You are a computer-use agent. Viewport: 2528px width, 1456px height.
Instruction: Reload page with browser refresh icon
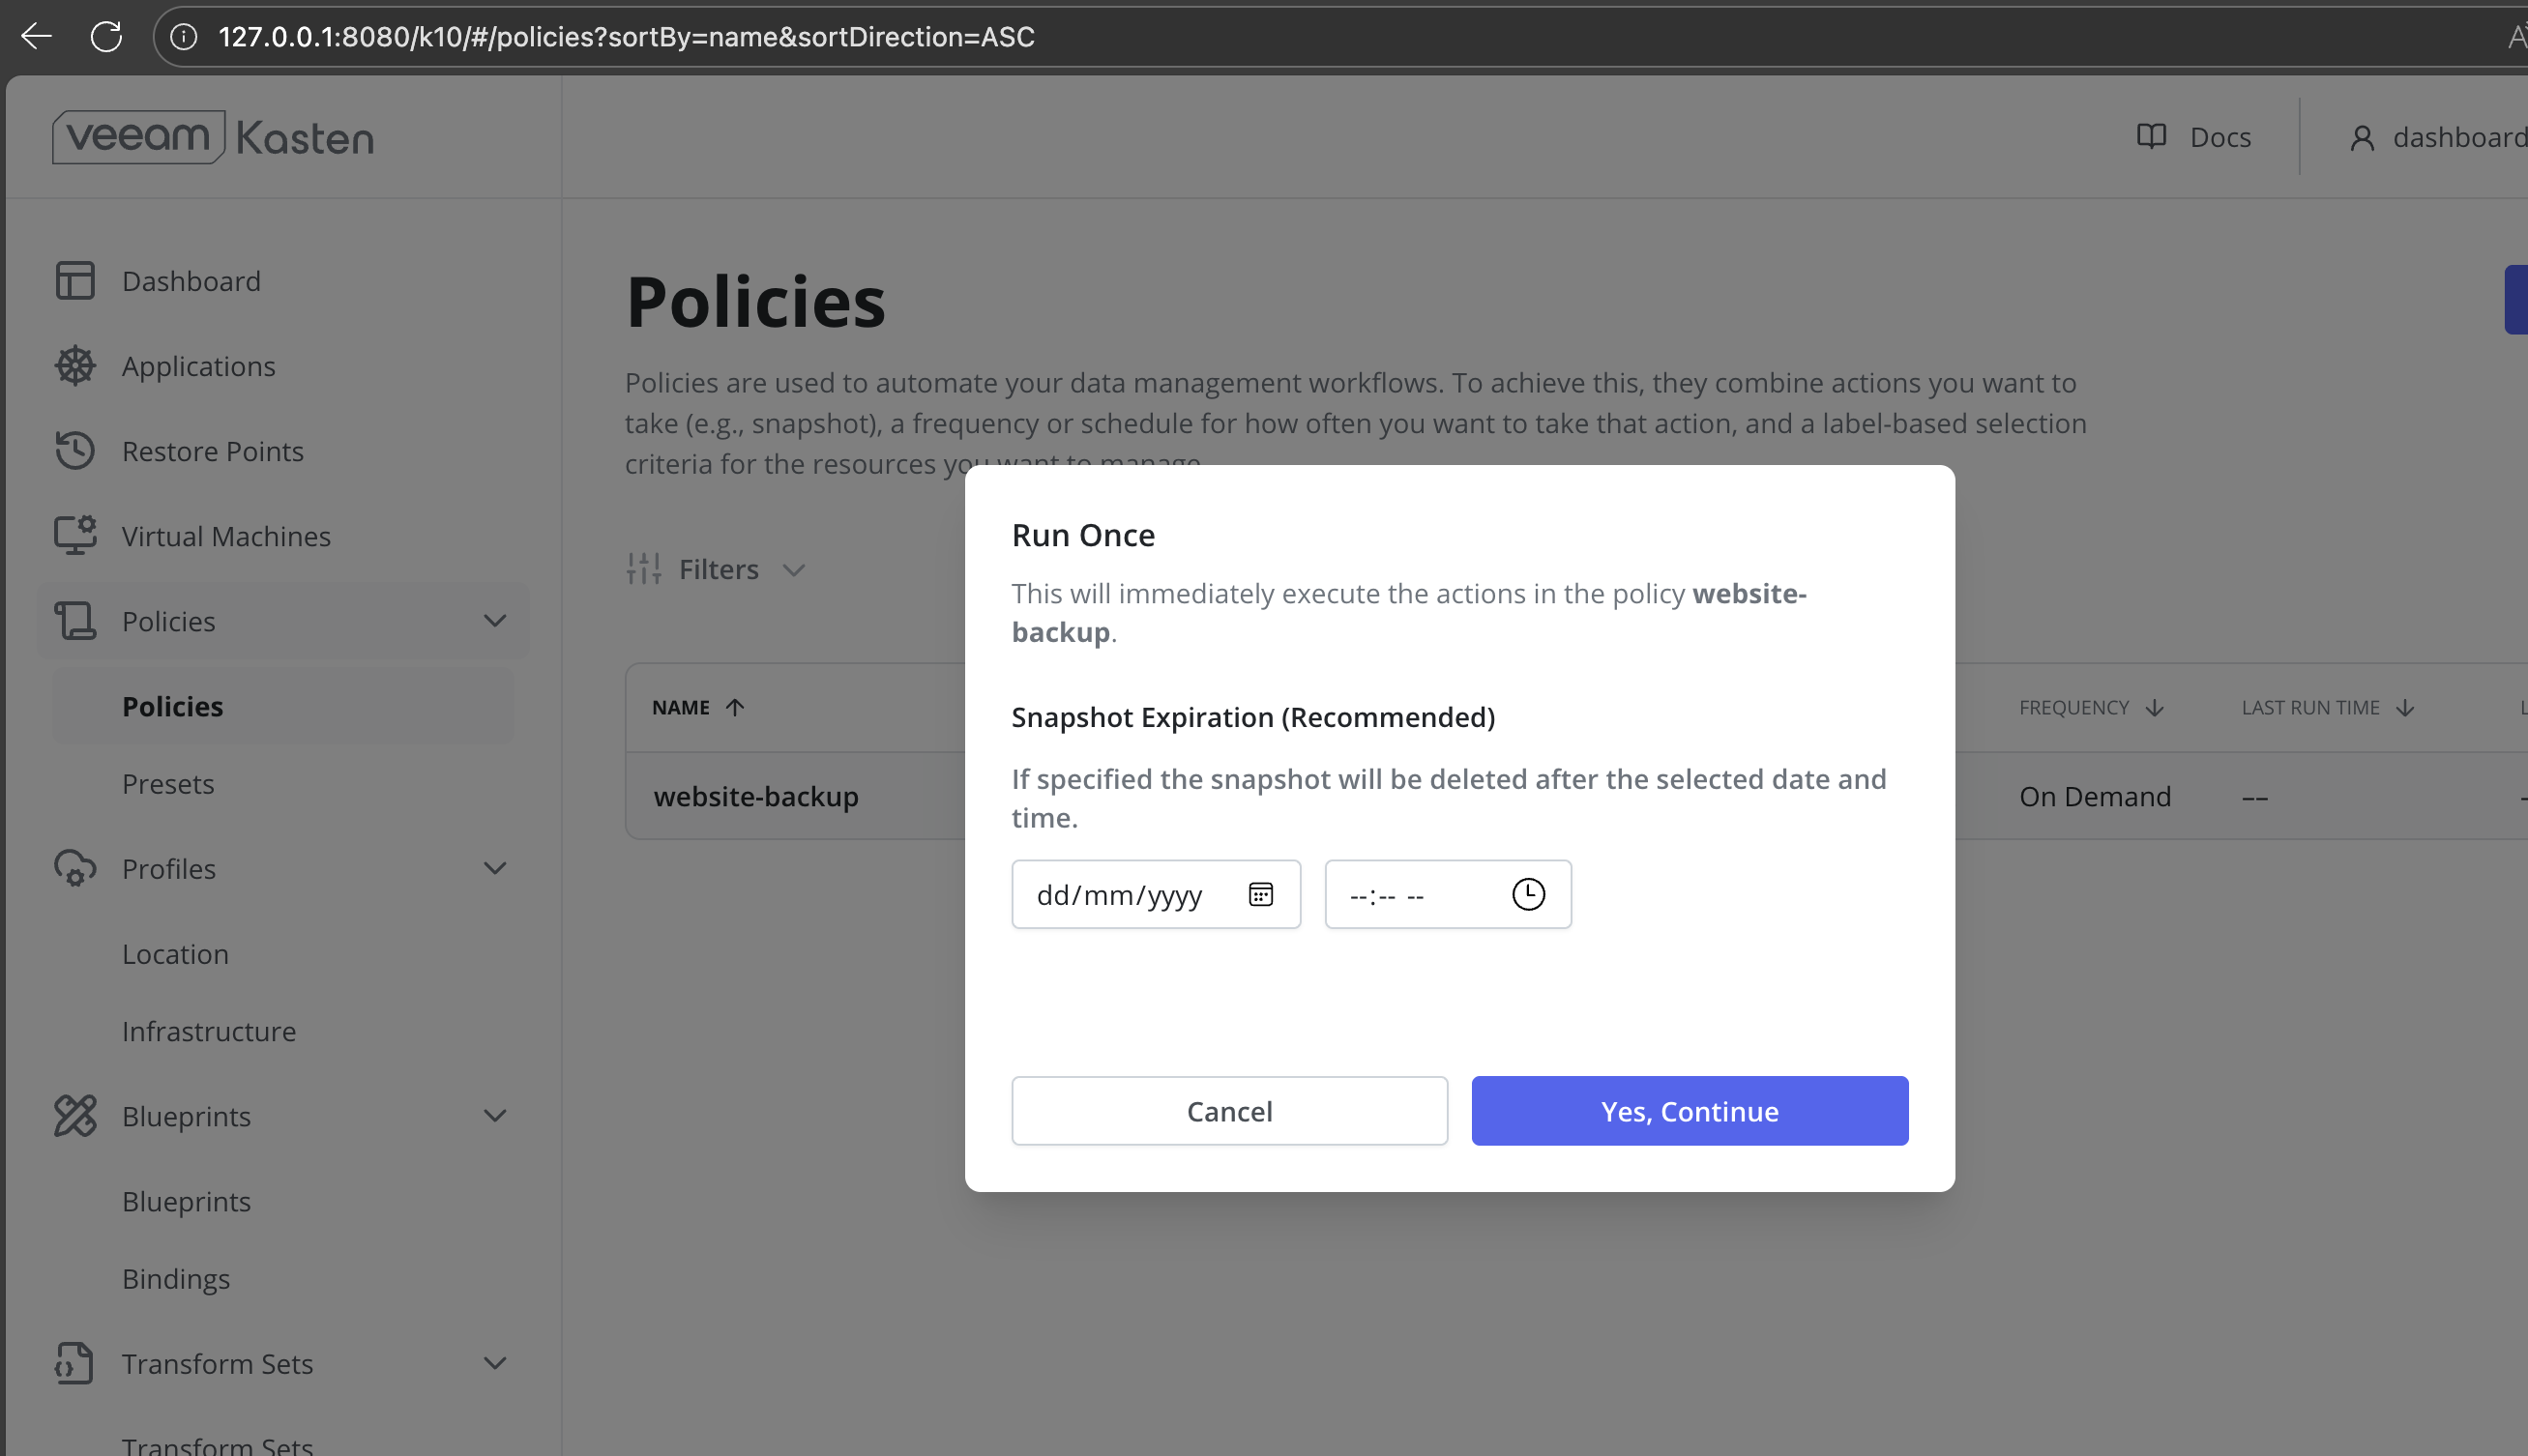tap(106, 37)
